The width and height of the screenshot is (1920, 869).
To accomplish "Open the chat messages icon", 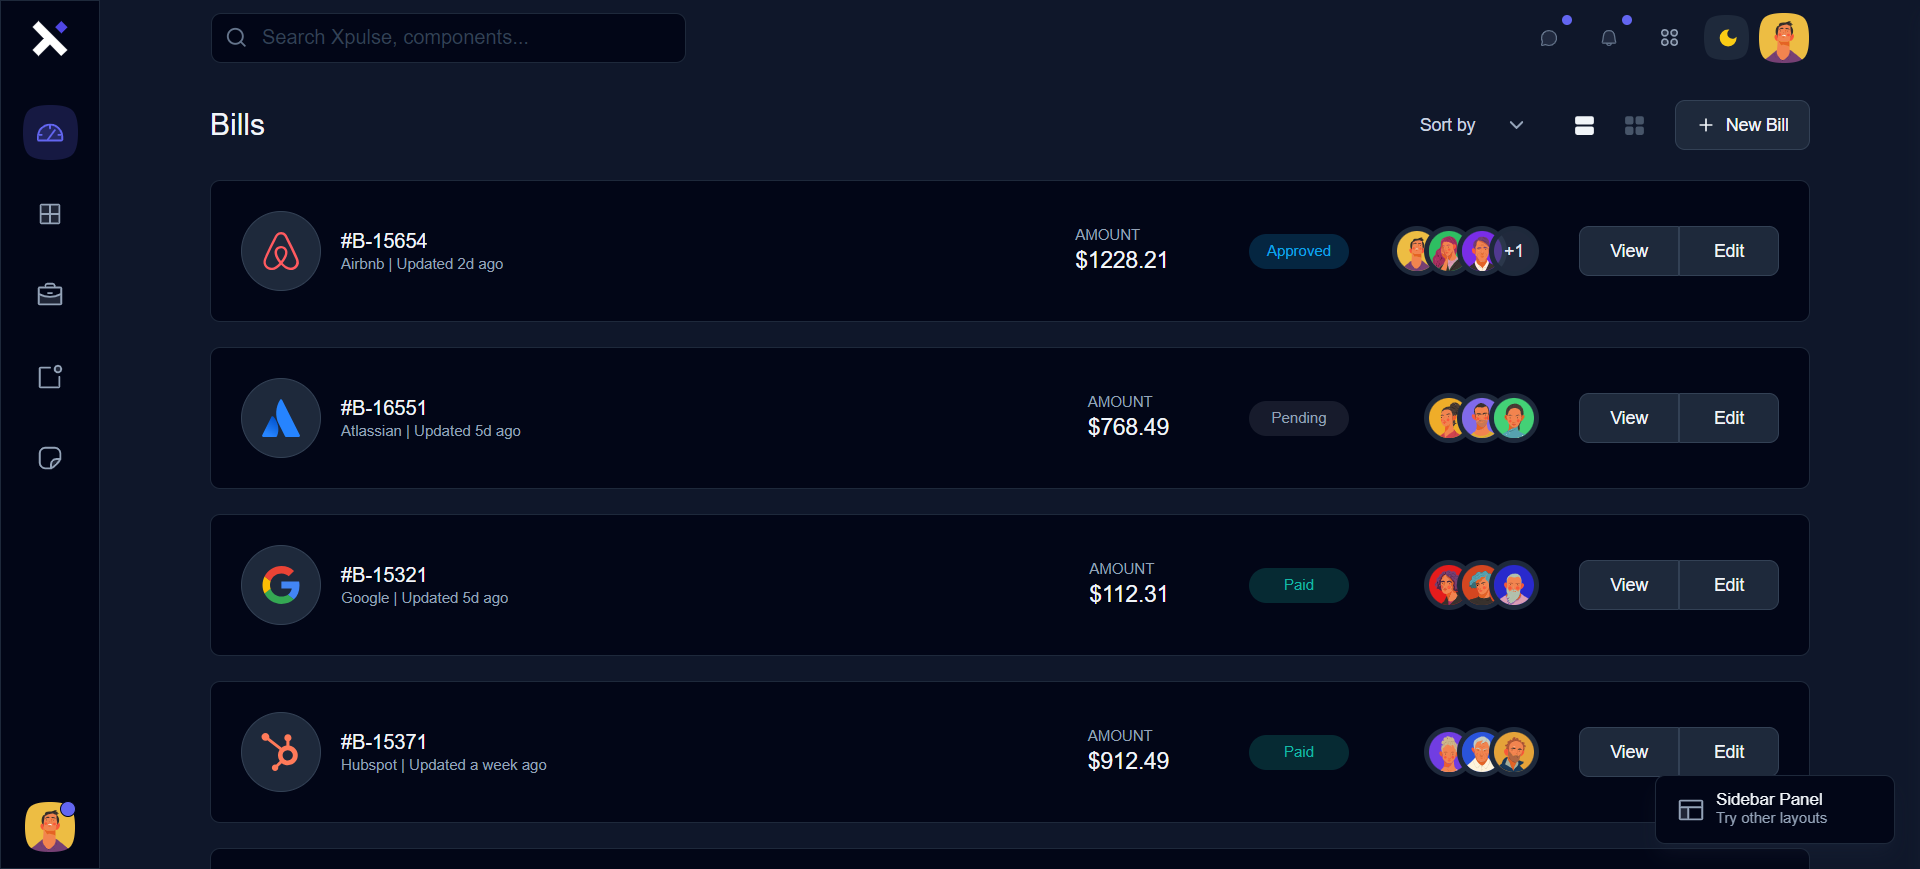I will (x=1549, y=38).
